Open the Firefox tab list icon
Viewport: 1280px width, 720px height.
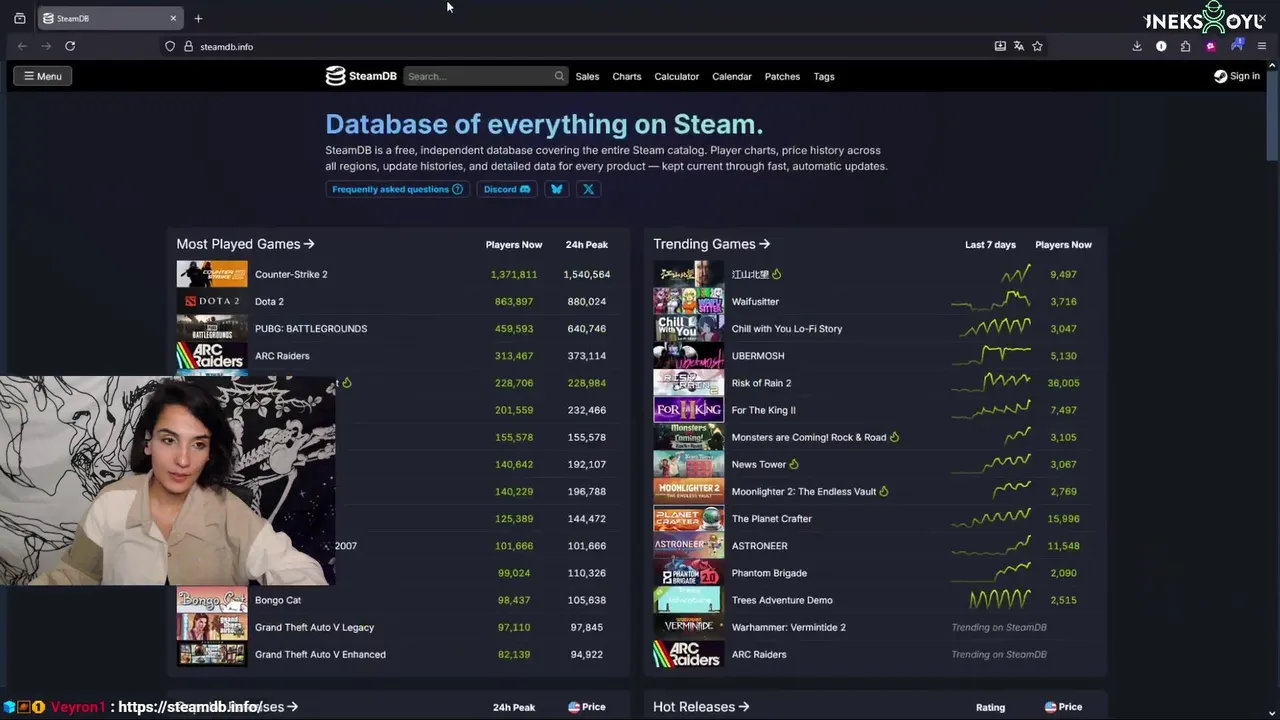point(19,18)
